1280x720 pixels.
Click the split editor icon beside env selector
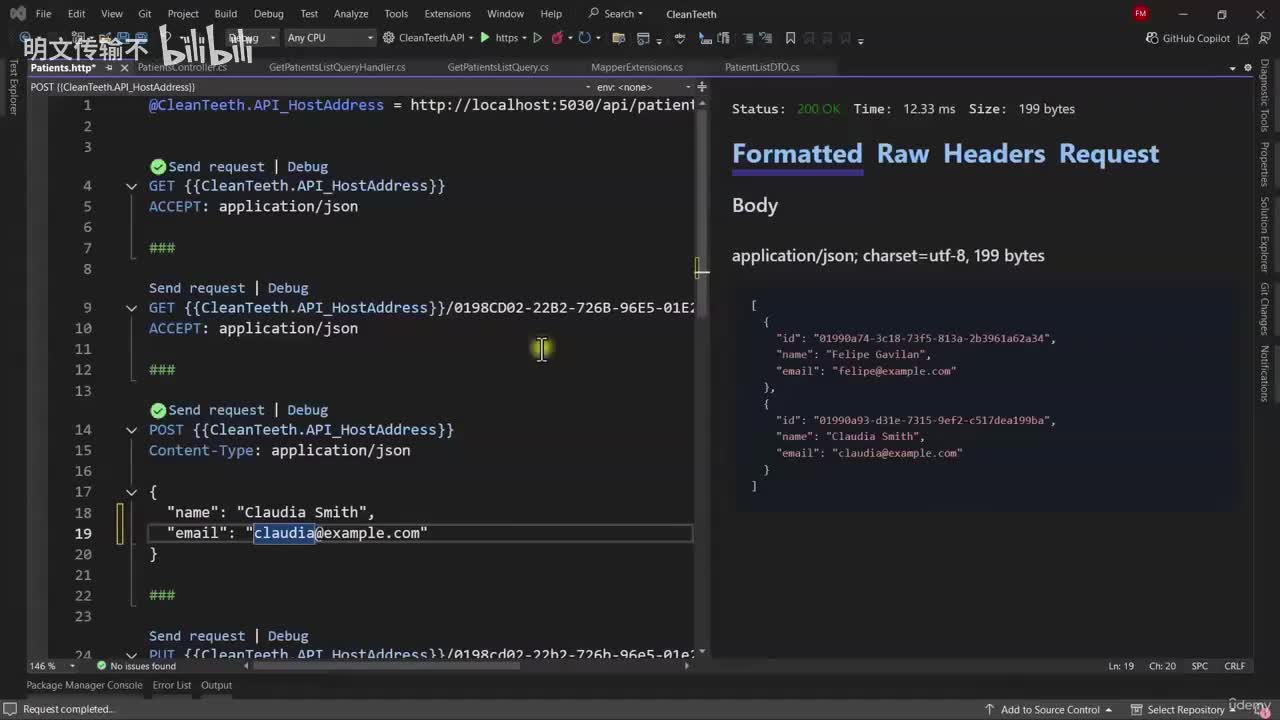tap(702, 87)
